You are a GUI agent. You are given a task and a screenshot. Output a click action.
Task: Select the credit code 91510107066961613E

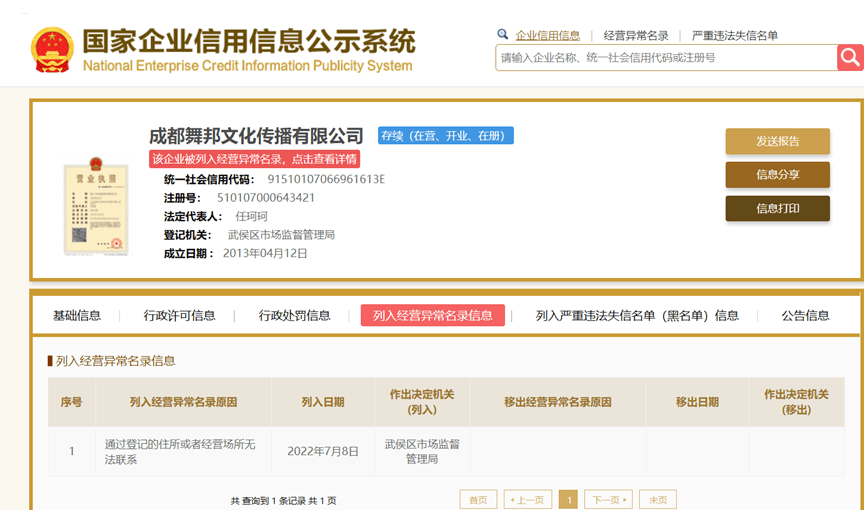(x=326, y=179)
